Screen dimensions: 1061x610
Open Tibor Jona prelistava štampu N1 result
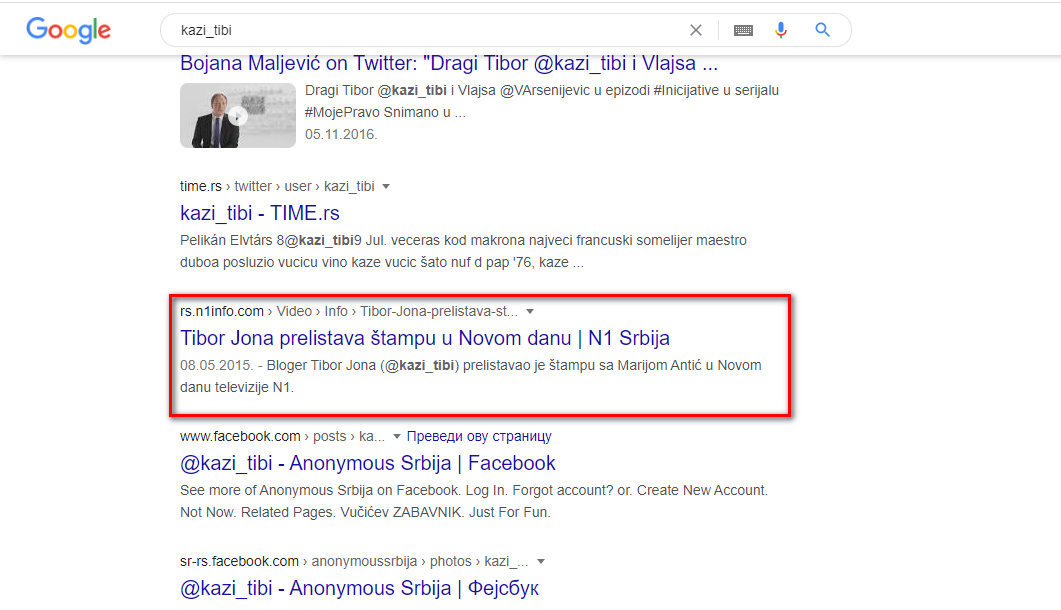tap(425, 338)
